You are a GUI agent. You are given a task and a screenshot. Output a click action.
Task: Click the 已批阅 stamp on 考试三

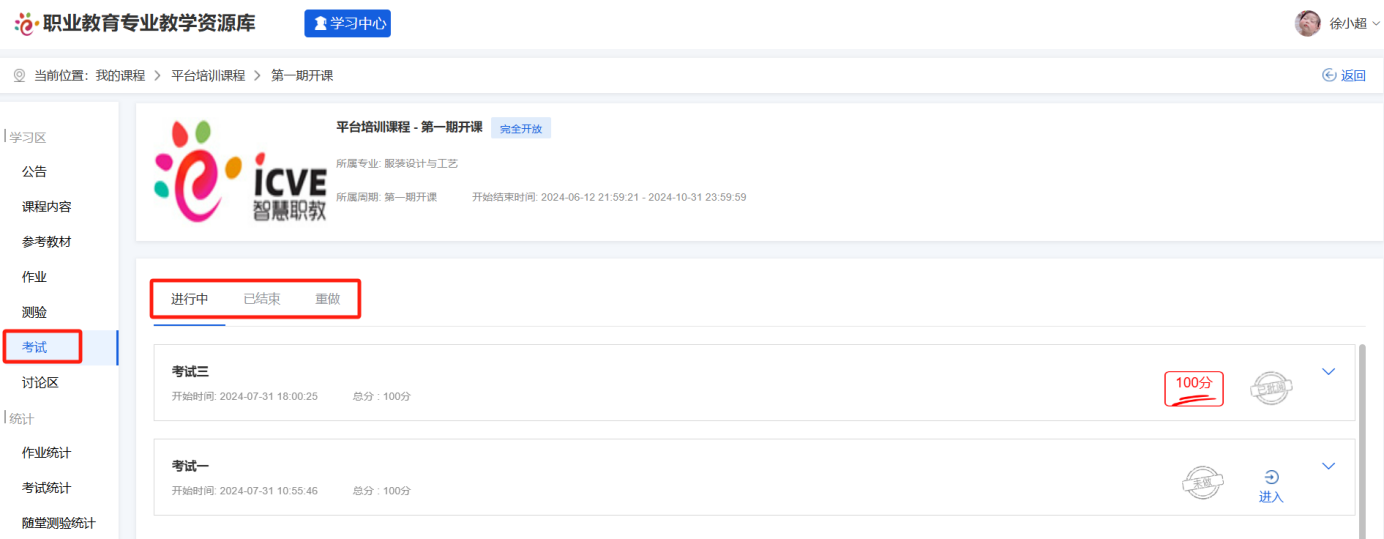point(1271,388)
